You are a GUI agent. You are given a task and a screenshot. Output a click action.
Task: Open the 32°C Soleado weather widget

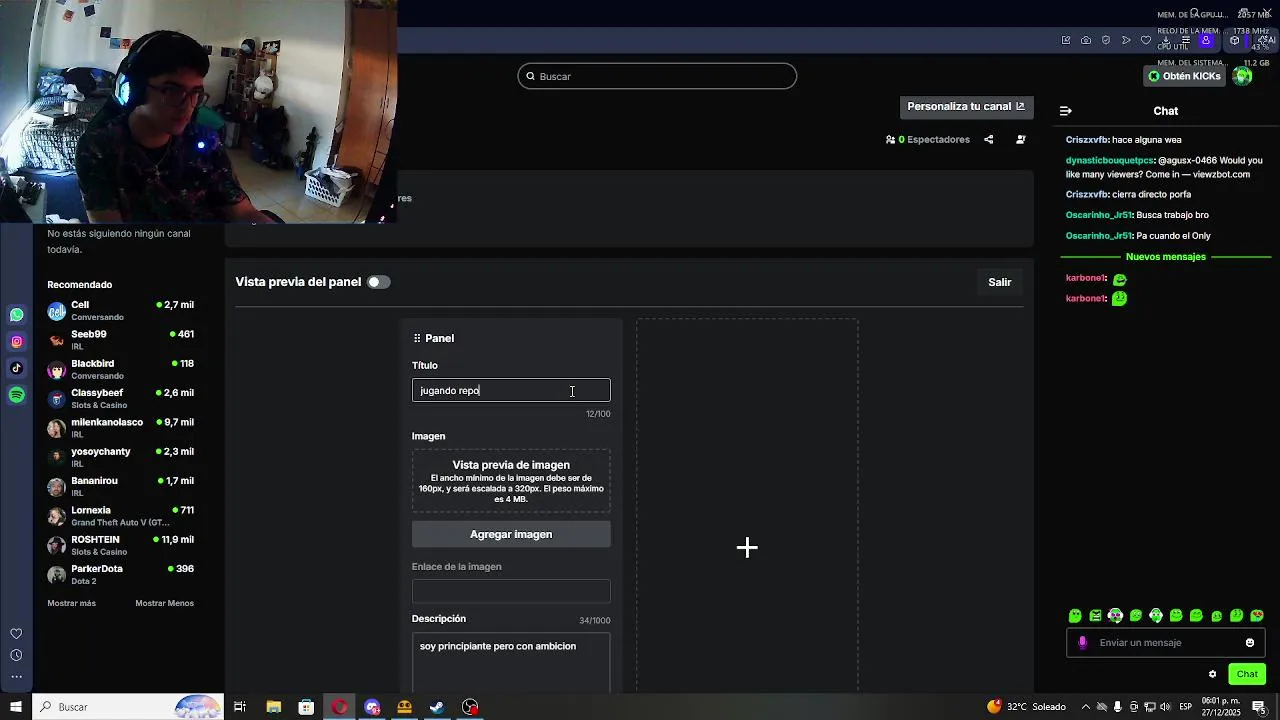[1026, 707]
